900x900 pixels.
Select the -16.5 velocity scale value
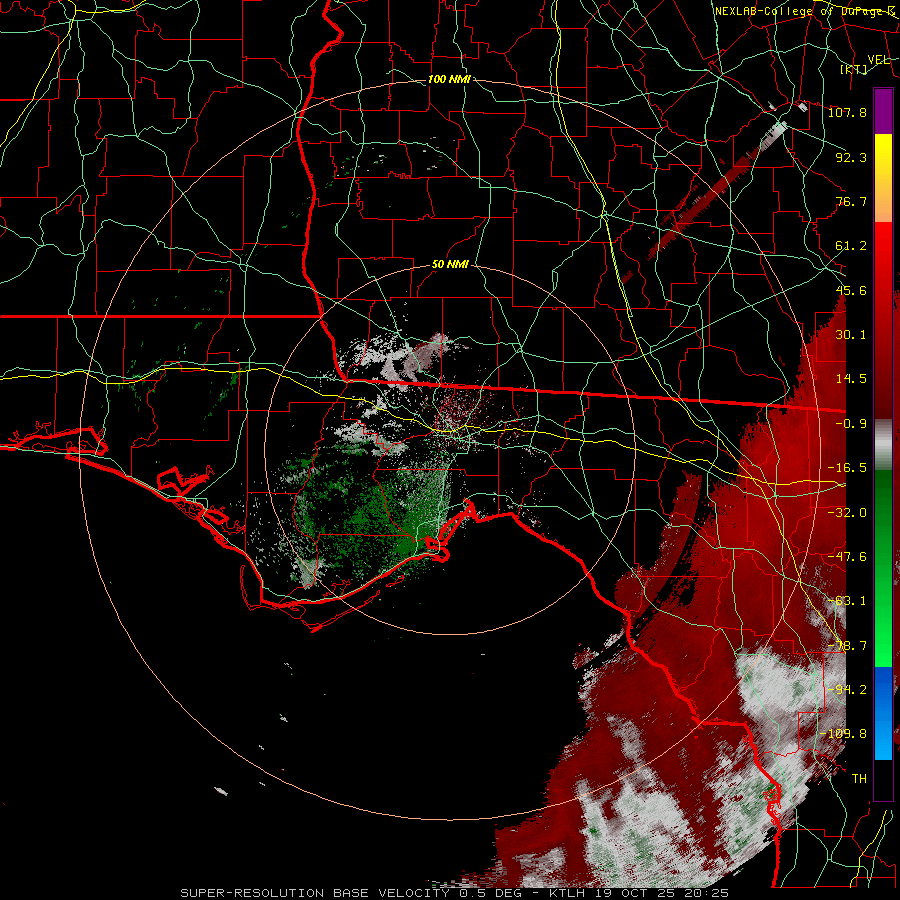tap(847, 468)
